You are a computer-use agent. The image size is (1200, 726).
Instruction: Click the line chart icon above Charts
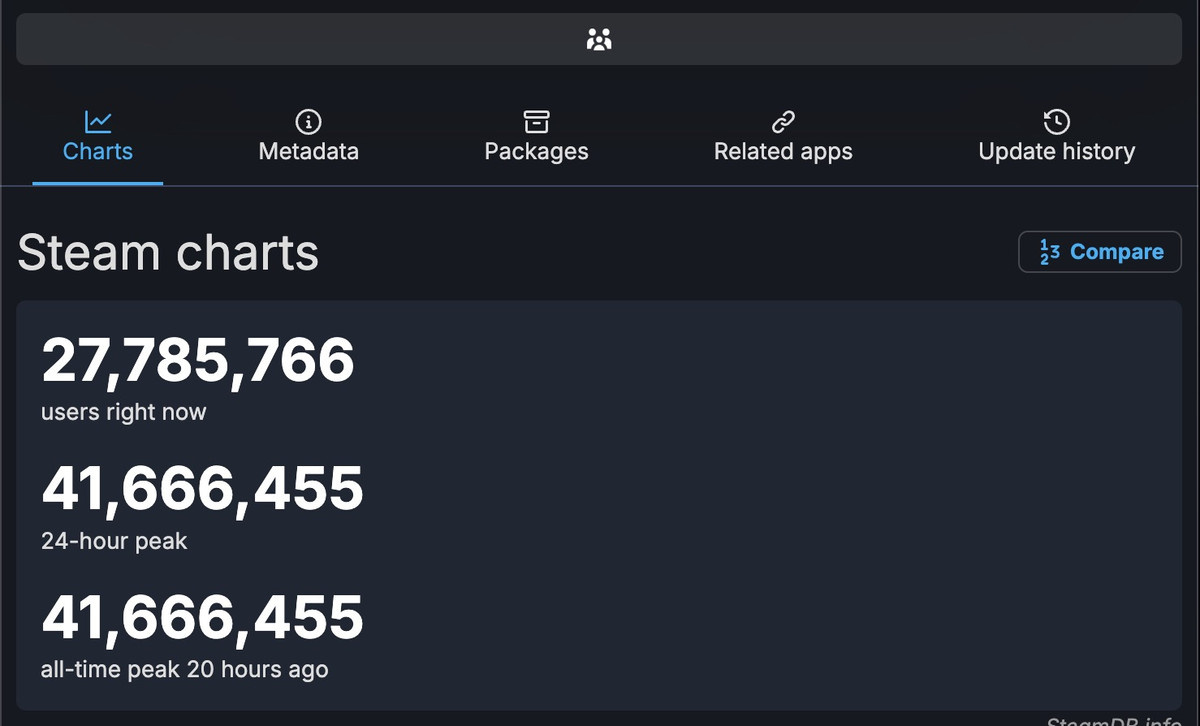coord(98,122)
